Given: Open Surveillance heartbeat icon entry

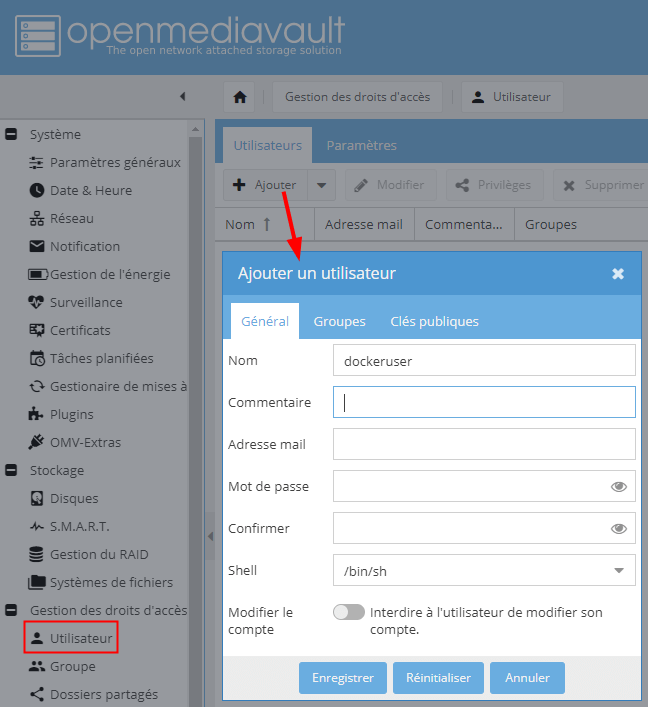Looking at the screenshot, I should pos(36,302).
